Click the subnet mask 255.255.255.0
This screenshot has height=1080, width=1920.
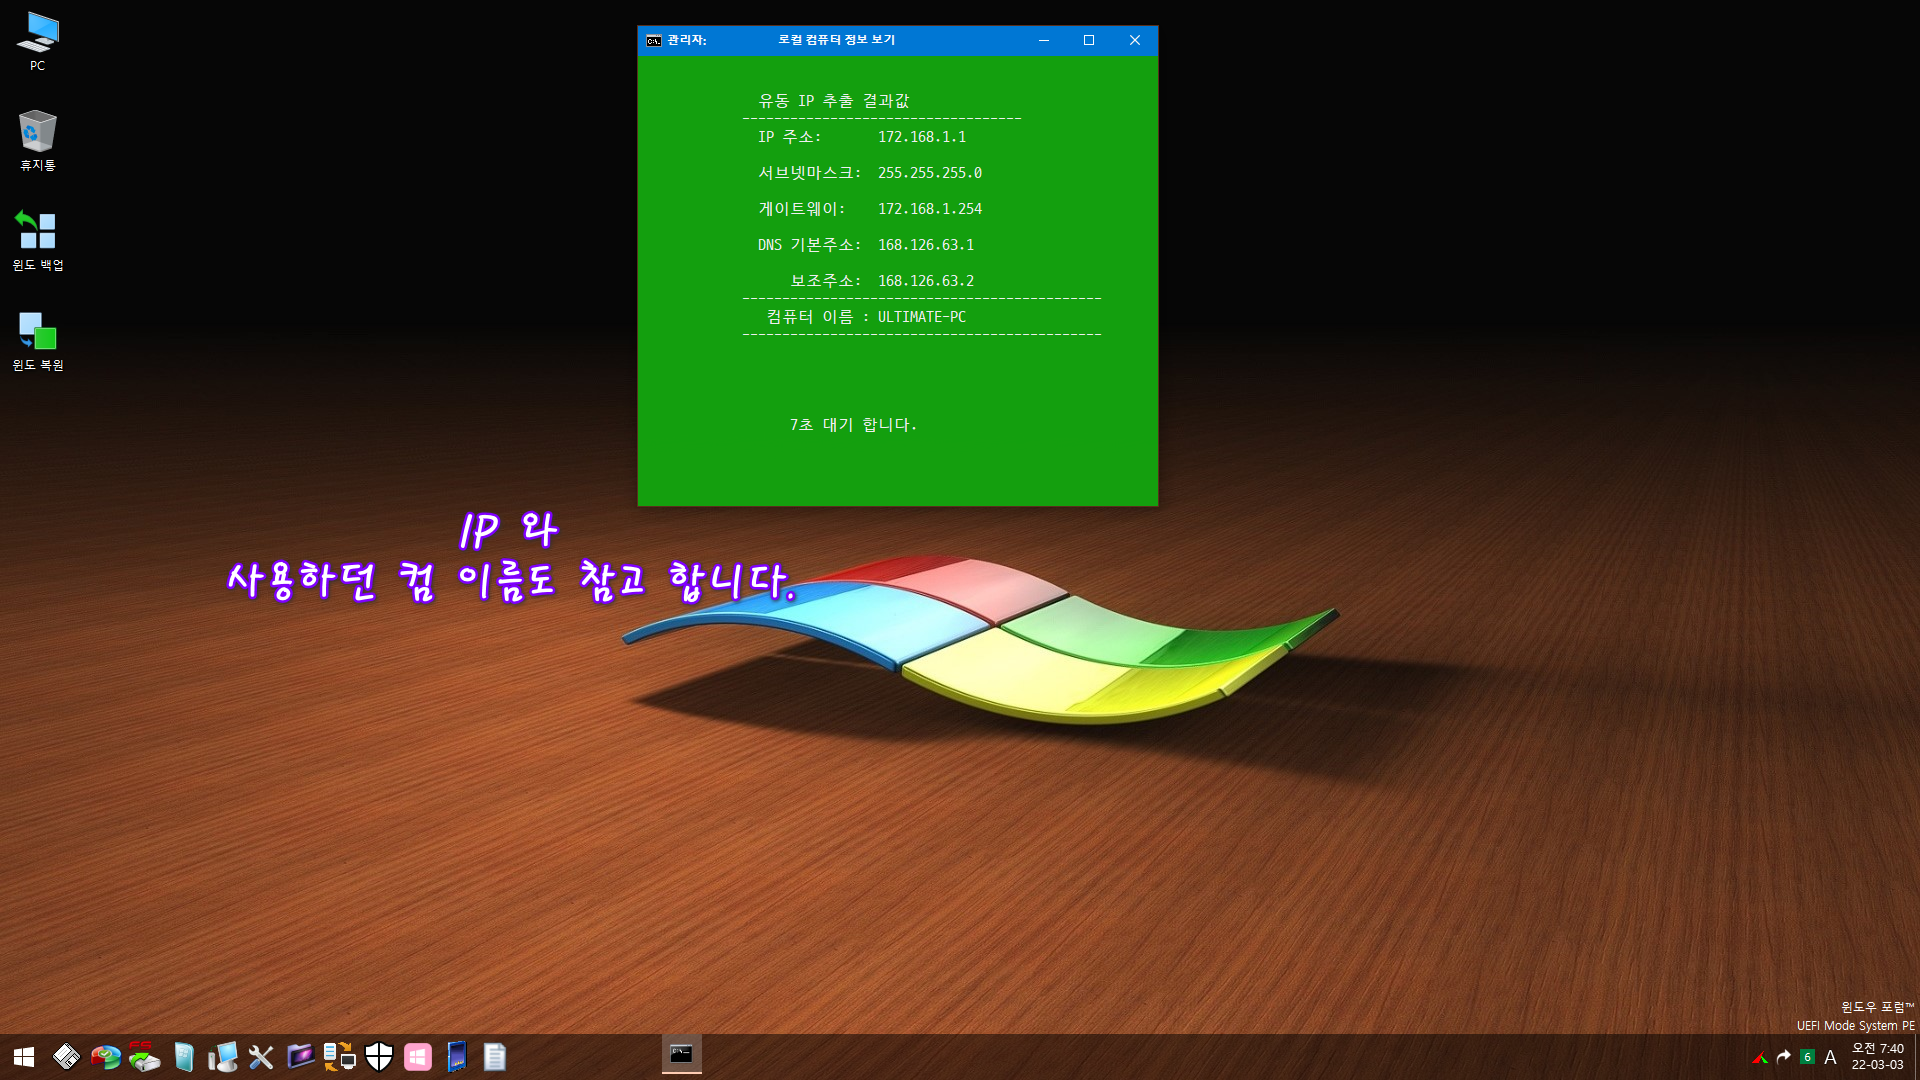(x=930, y=173)
